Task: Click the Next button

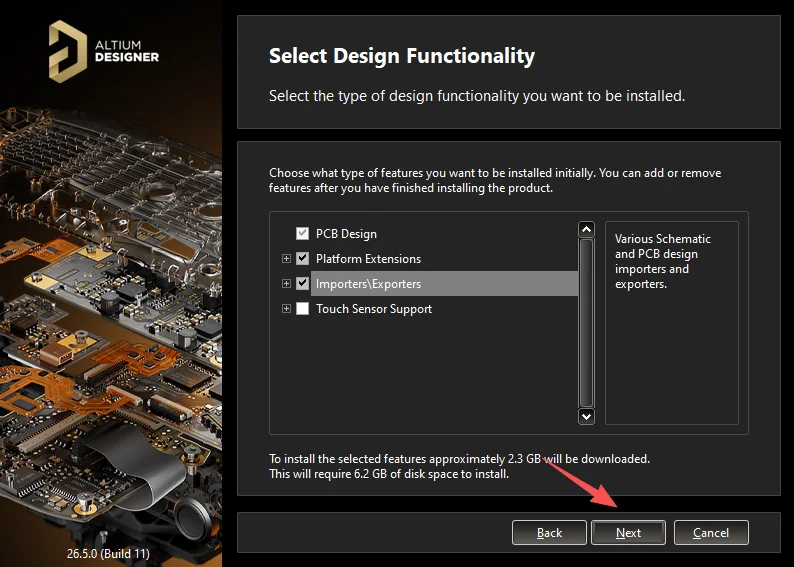Action: (x=628, y=533)
